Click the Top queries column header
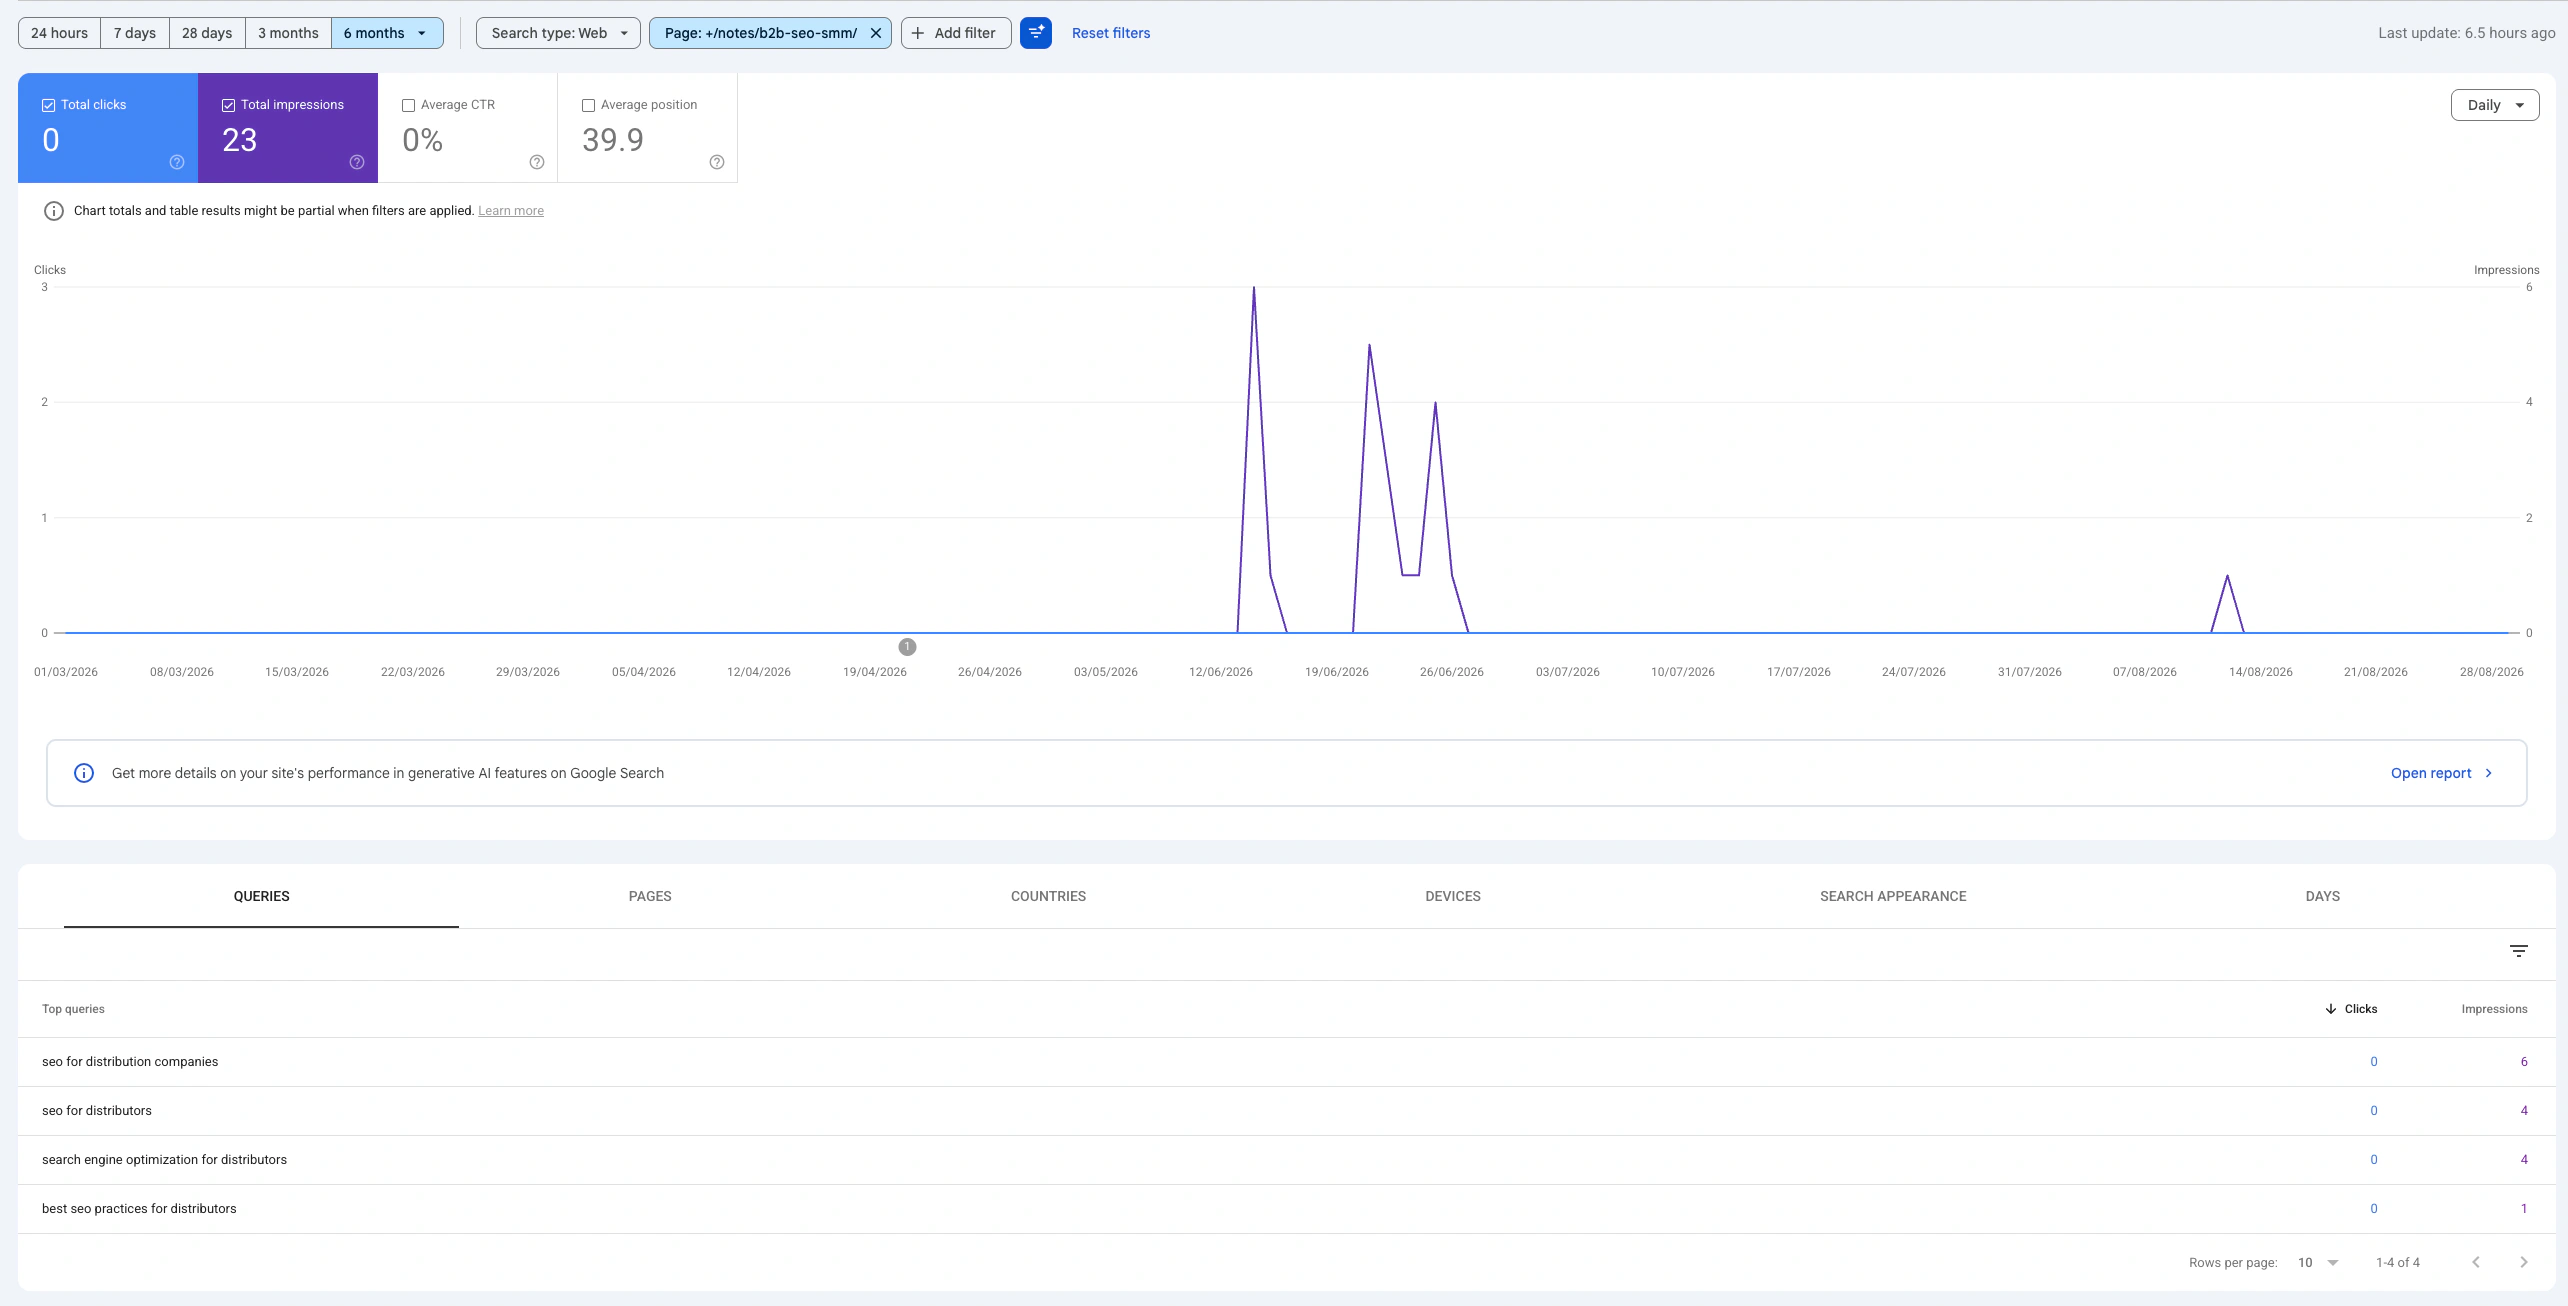Screen dimensions: 2568x1306 [x=73, y=1009]
